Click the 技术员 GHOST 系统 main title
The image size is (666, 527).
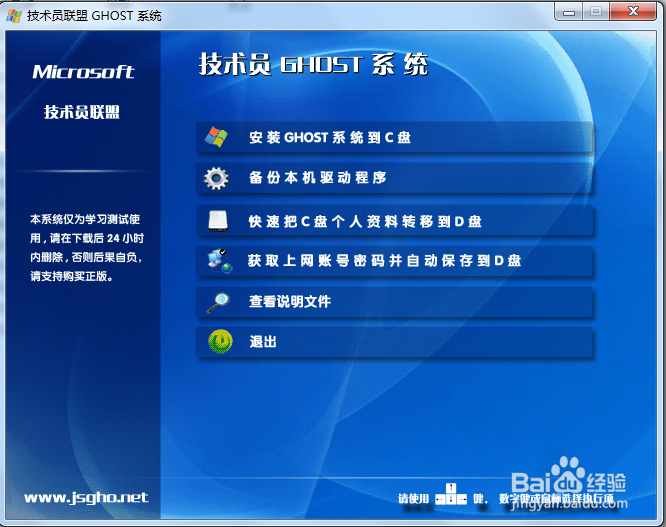coord(313,65)
